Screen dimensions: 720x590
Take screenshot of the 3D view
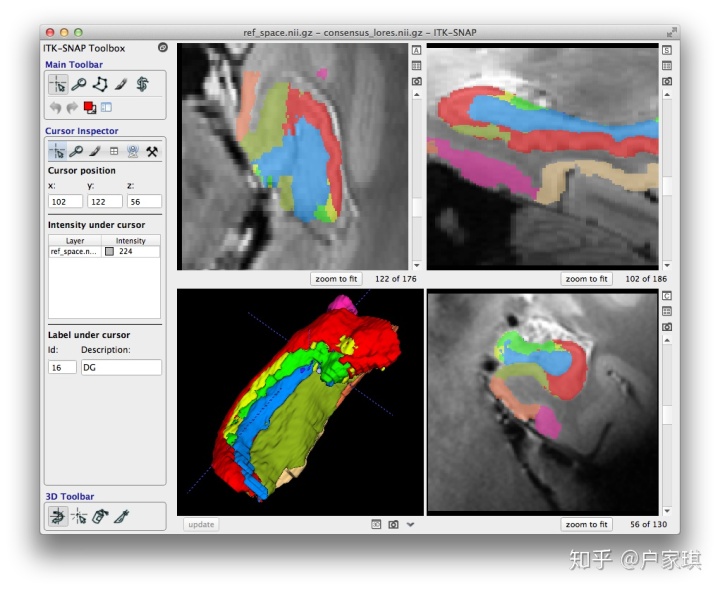pos(394,524)
